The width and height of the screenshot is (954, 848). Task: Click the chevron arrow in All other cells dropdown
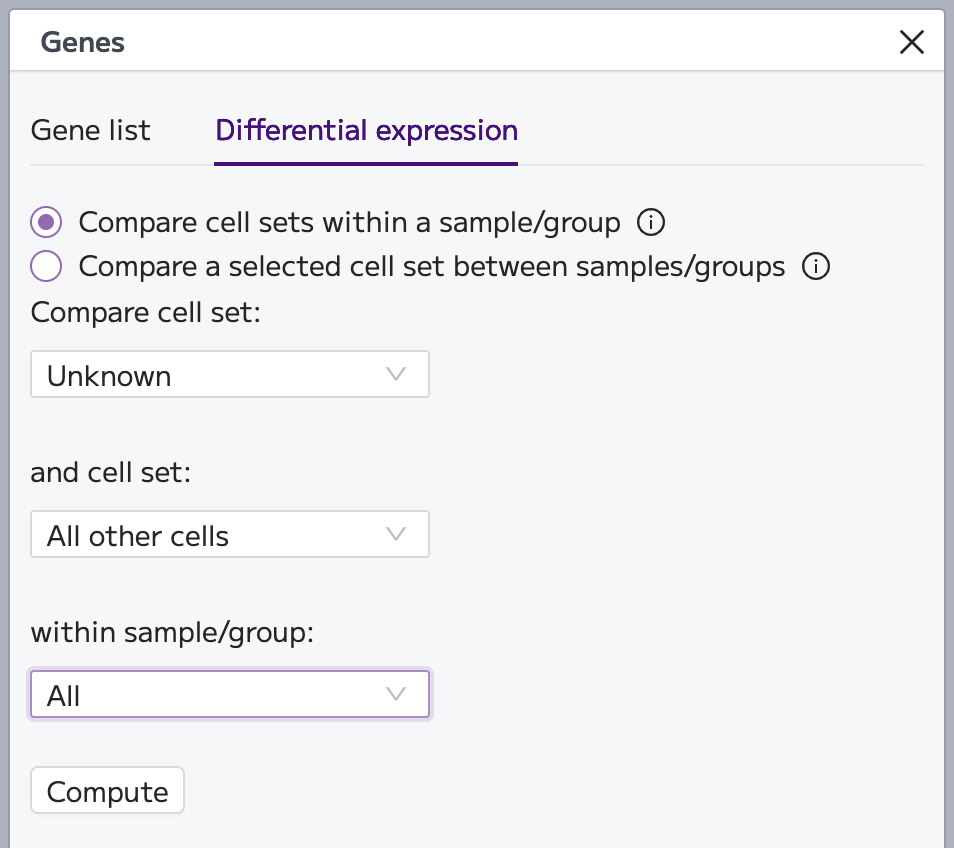coord(395,534)
